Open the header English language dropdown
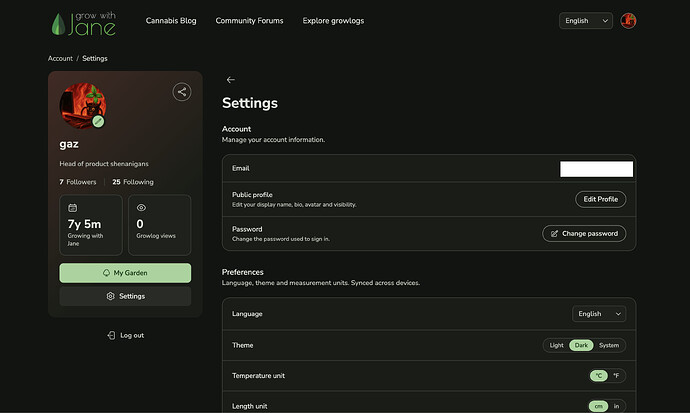Viewport: 690px width, 413px height. click(586, 21)
